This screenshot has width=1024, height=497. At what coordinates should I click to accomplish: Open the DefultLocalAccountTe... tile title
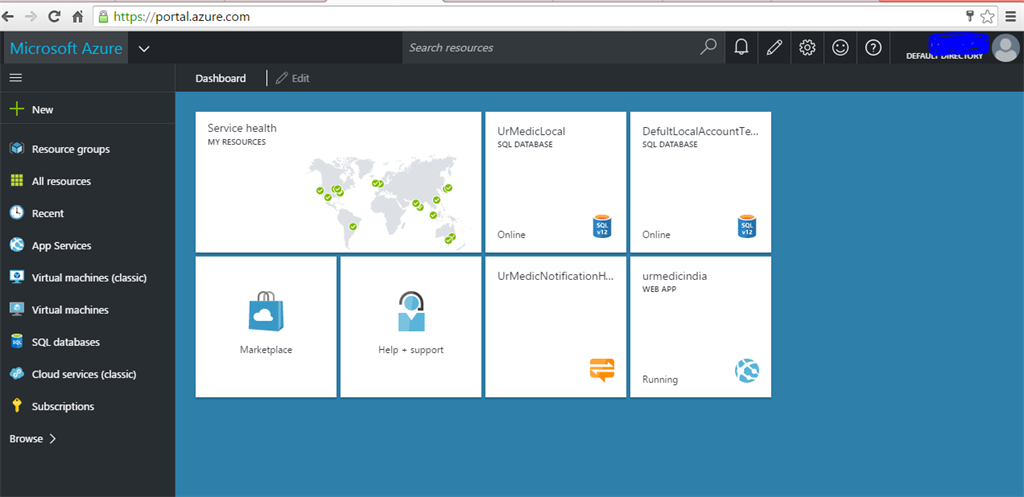[x=701, y=131]
